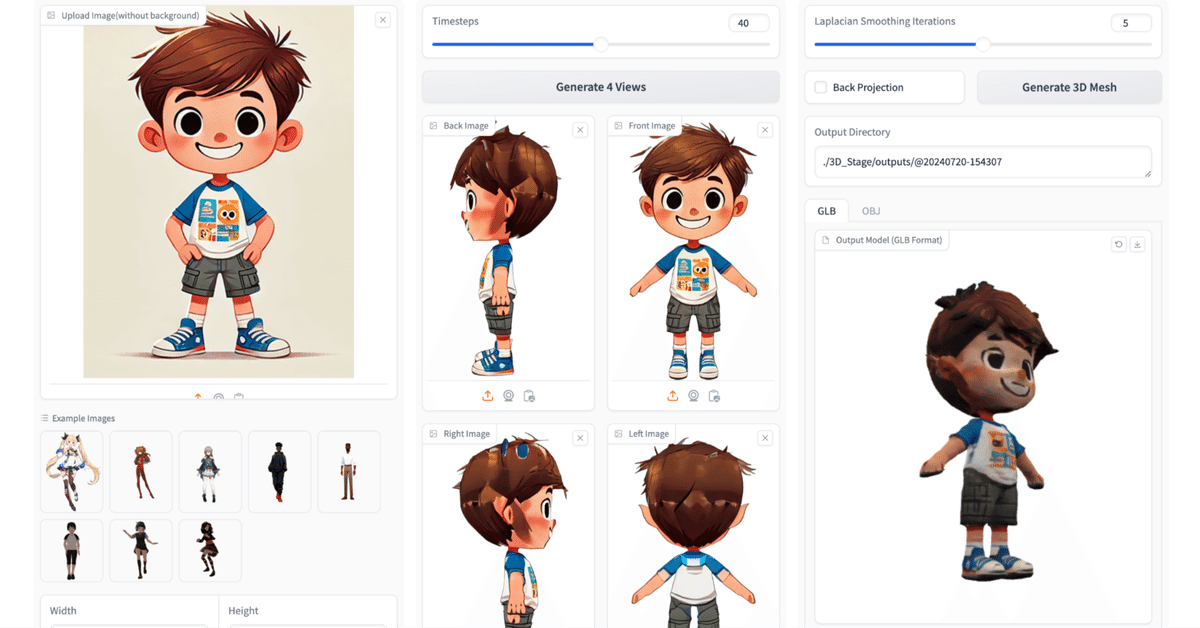Image resolution: width=1200 pixels, height=628 pixels.
Task: Click the Timesteps value field showing 40
Action: [749, 22]
